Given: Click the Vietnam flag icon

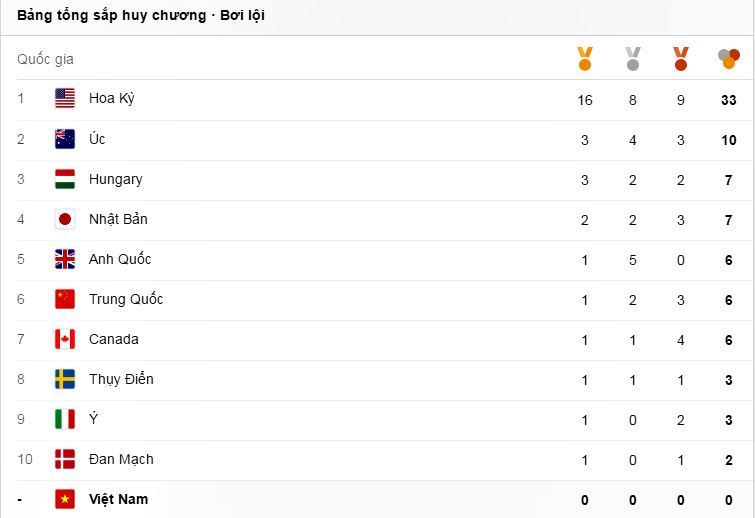Looking at the screenshot, I should click(65, 499).
